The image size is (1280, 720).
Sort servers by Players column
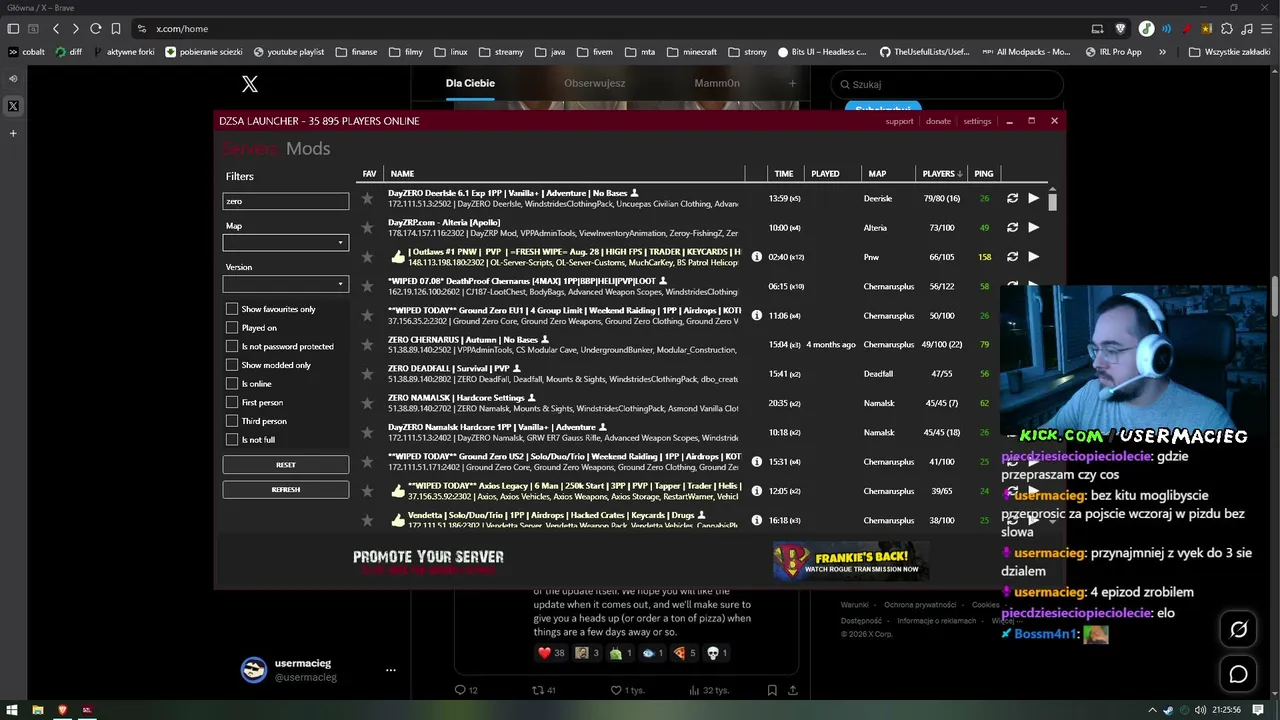[942, 174]
